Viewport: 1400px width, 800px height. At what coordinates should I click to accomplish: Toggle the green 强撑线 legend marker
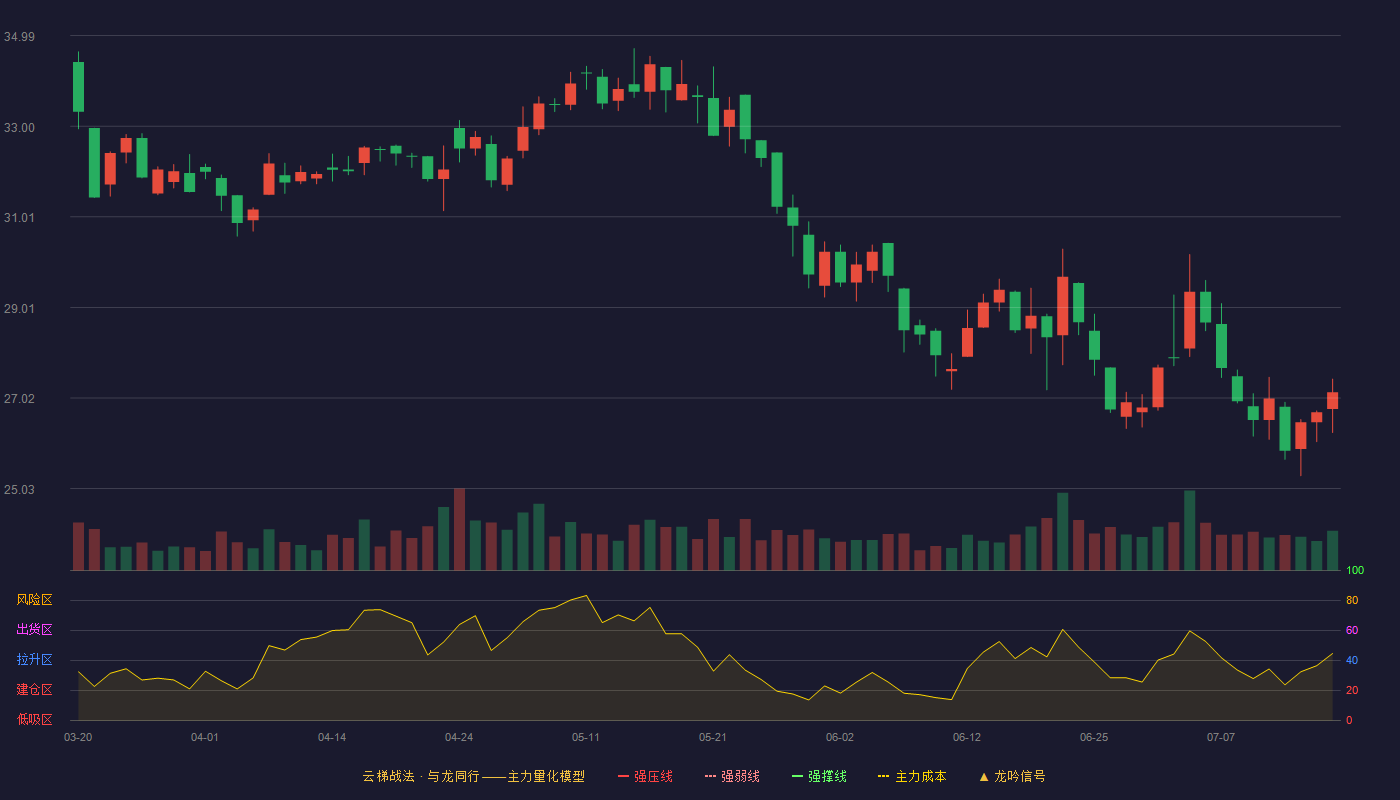pyautogui.click(x=797, y=776)
